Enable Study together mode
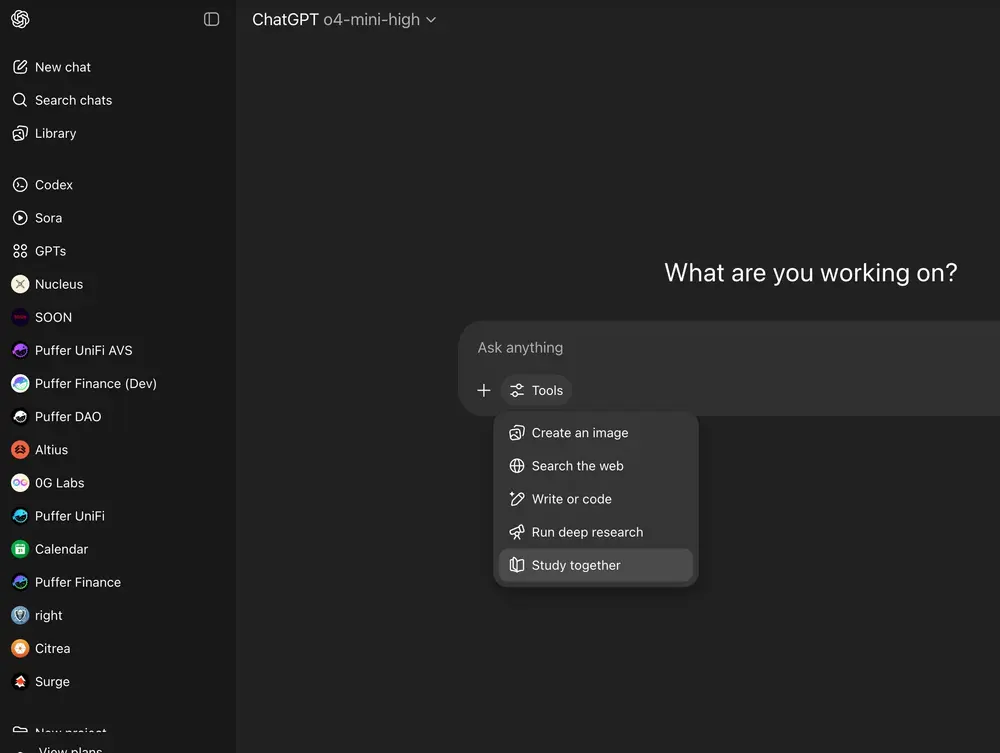 [x=576, y=565]
